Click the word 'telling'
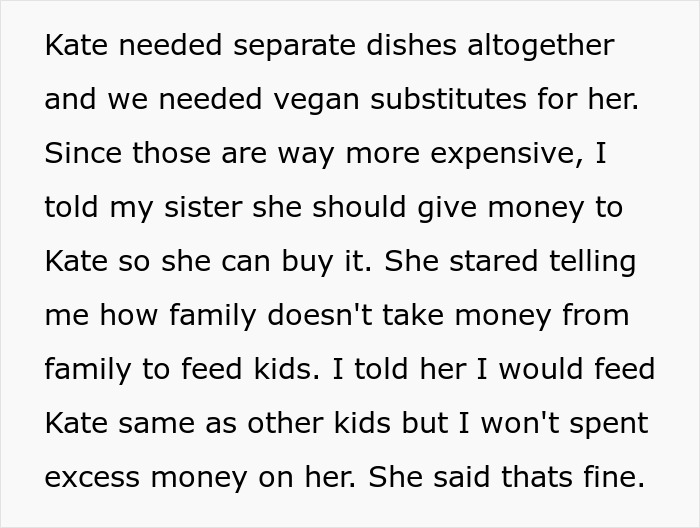Image resolution: width=700 pixels, height=528 pixels. (588, 262)
